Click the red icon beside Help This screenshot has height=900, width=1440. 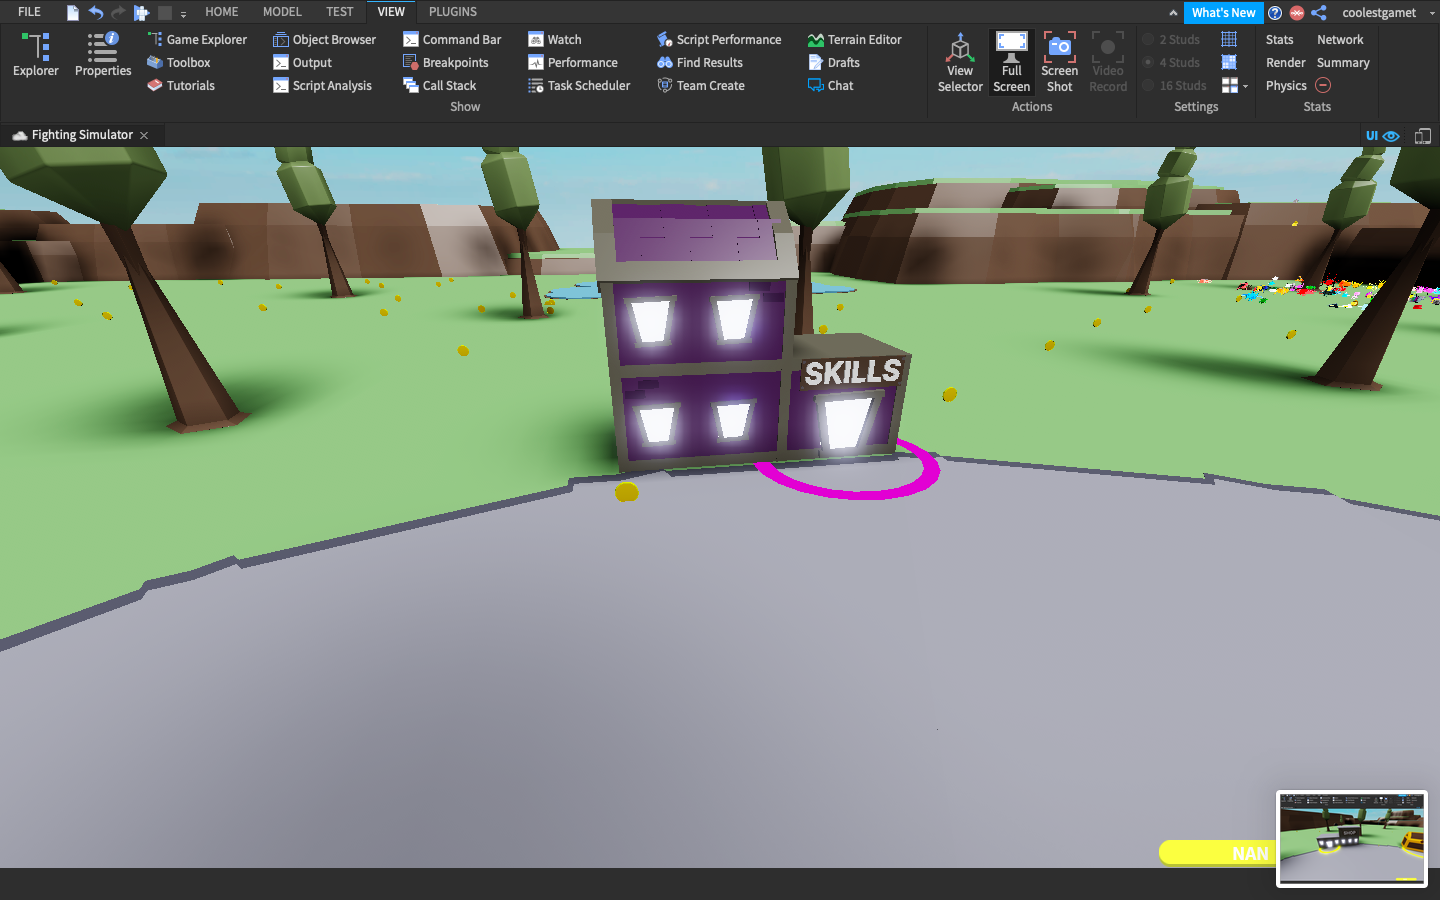tap(1297, 12)
